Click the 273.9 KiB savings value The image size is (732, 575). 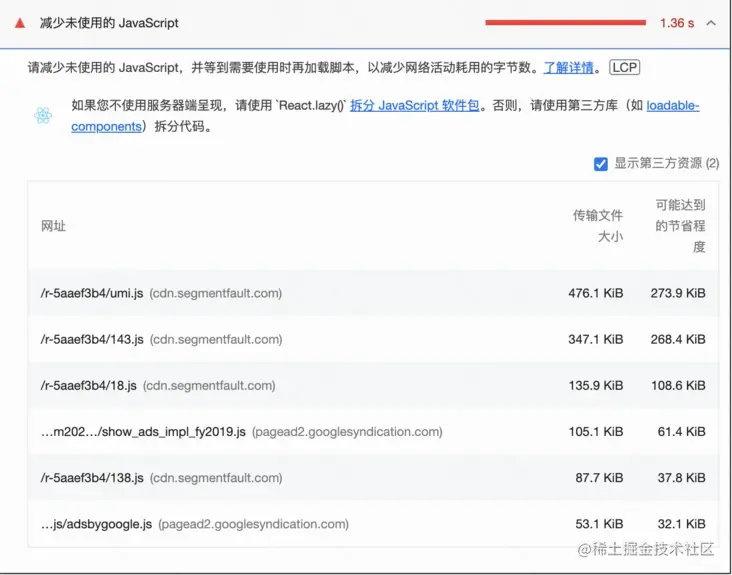point(678,293)
